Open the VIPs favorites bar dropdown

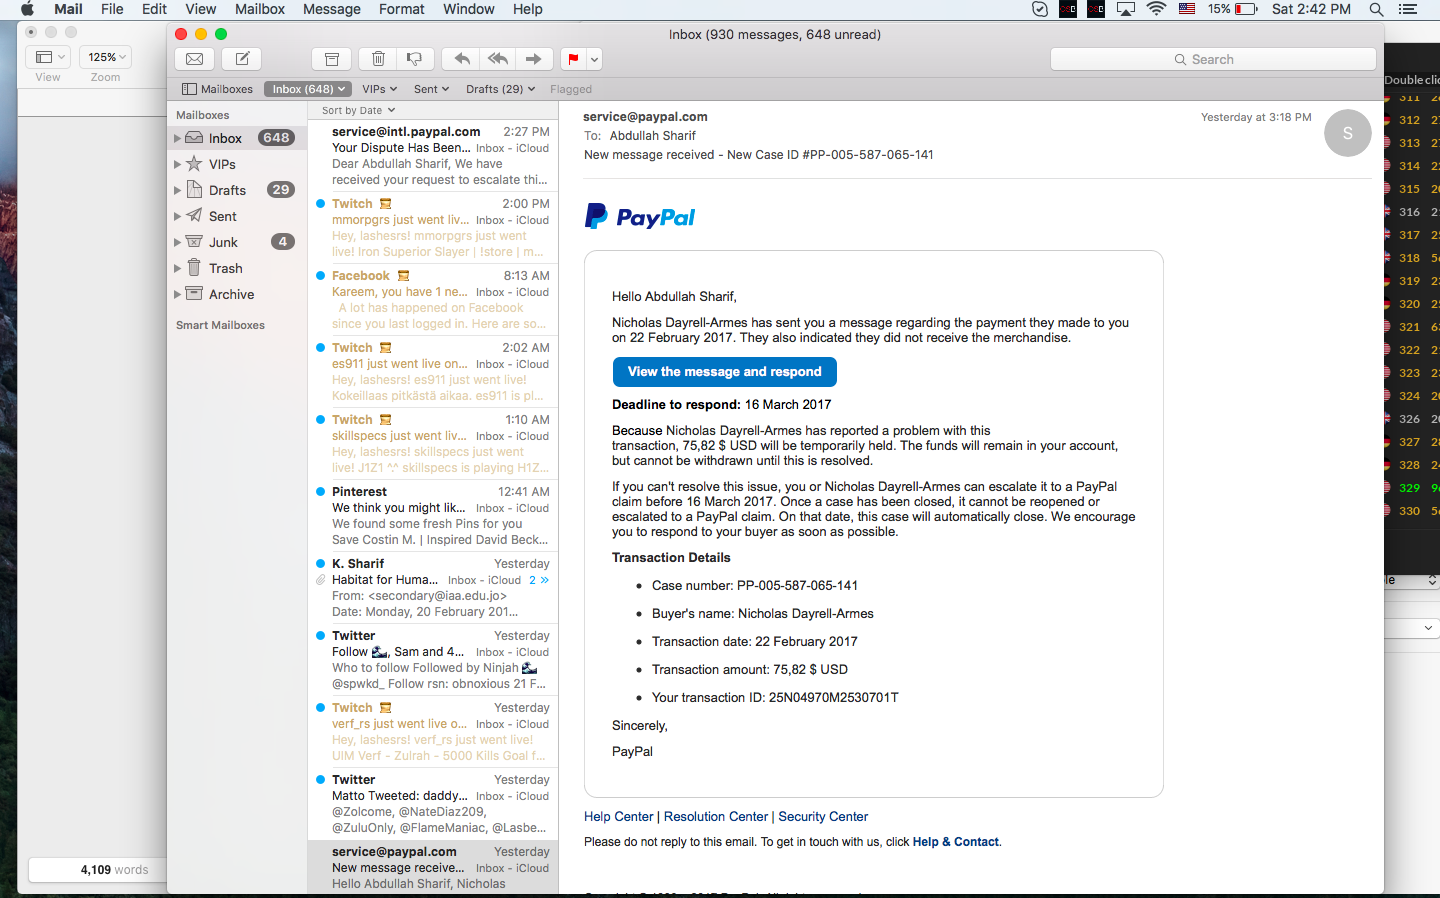click(379, 89)
